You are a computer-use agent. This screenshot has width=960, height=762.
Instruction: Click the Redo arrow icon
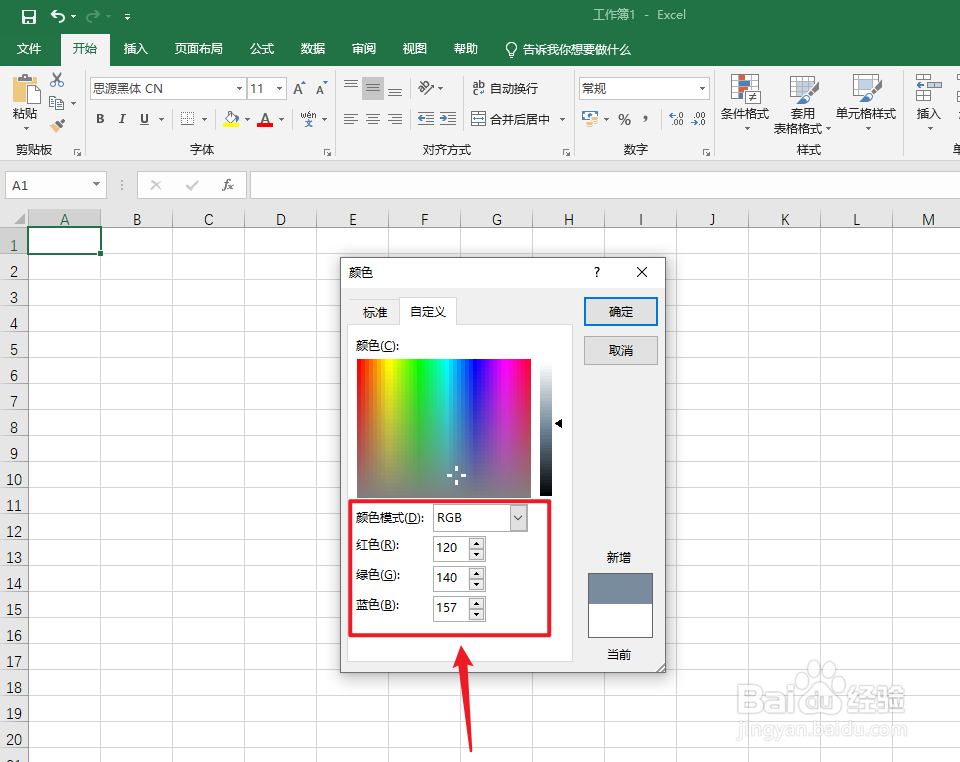tap(93, 17)
